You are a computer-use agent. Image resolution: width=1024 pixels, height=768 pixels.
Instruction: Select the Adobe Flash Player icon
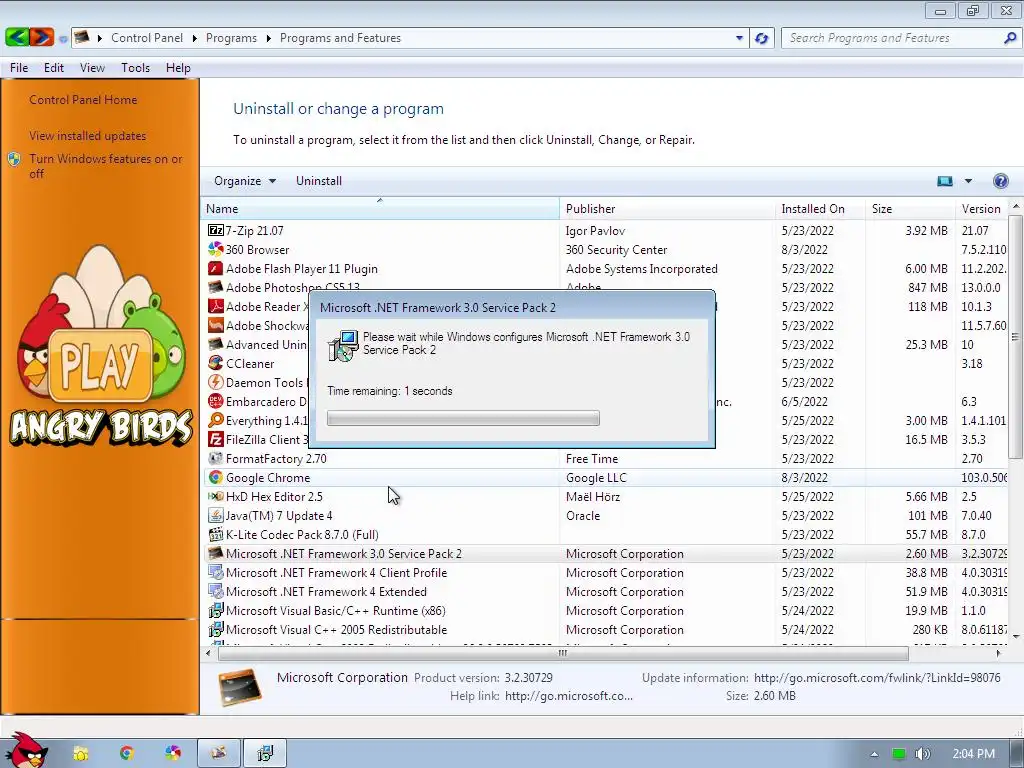point(216,268)
